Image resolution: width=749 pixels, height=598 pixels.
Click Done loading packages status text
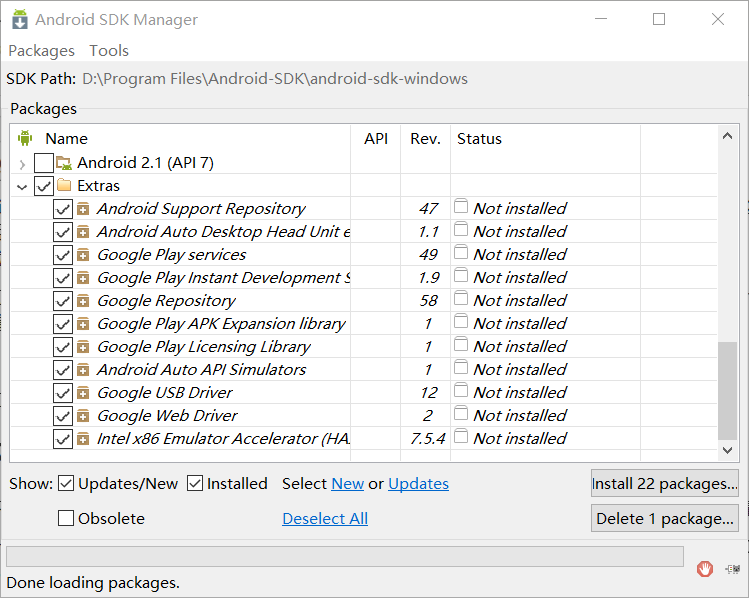click(x=93, y=583)
